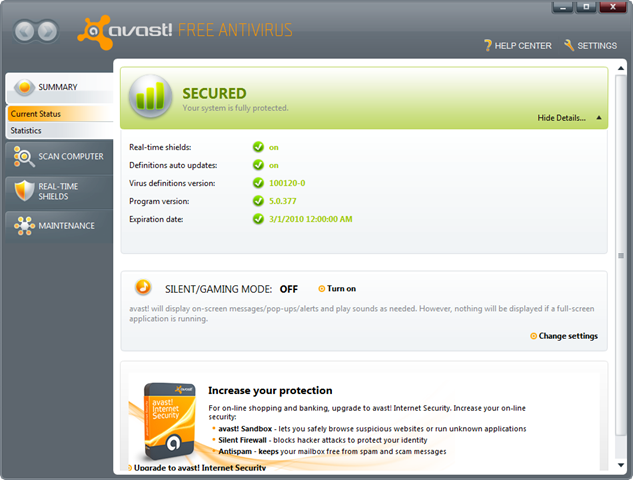Viewport: 633px width, 480px height.
Task: Click the vertical scrollbar thumb
Action: click(x=621, y=255)
